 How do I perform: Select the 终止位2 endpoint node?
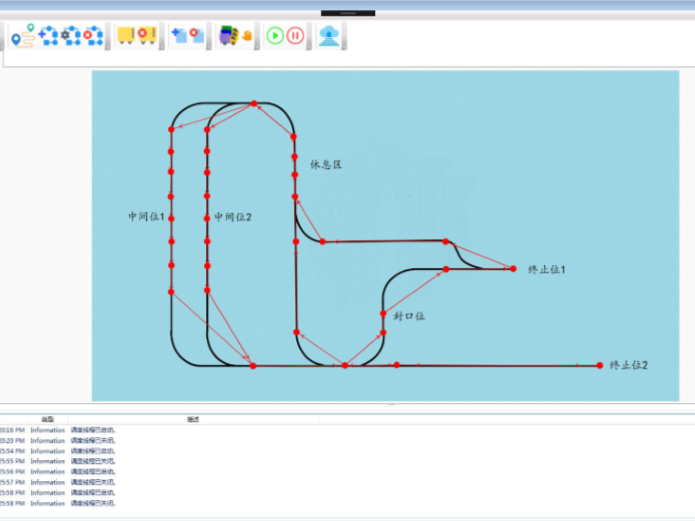pos(600,365)
